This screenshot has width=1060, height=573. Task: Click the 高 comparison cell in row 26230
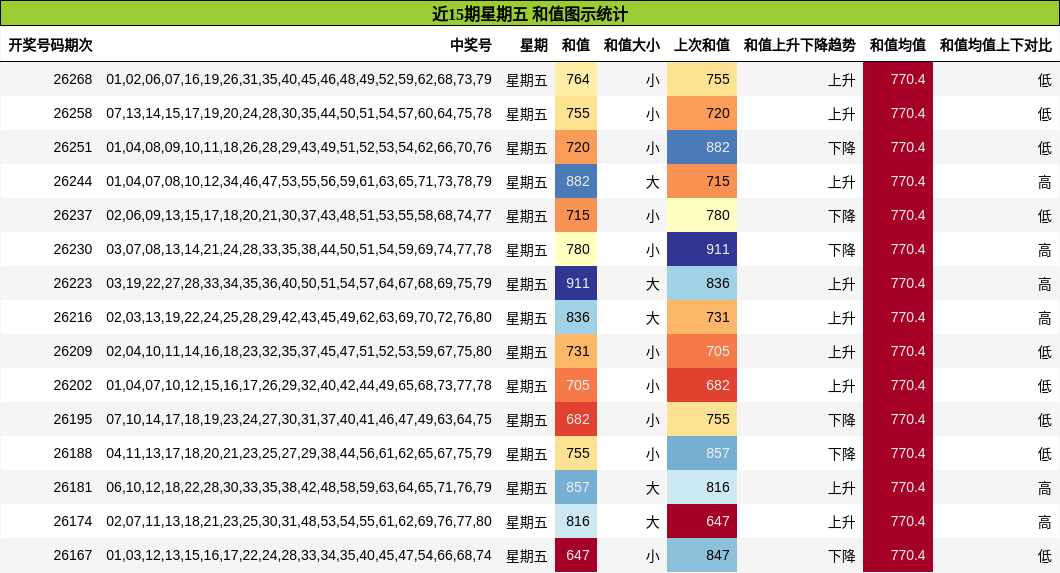coord(1044,250)
